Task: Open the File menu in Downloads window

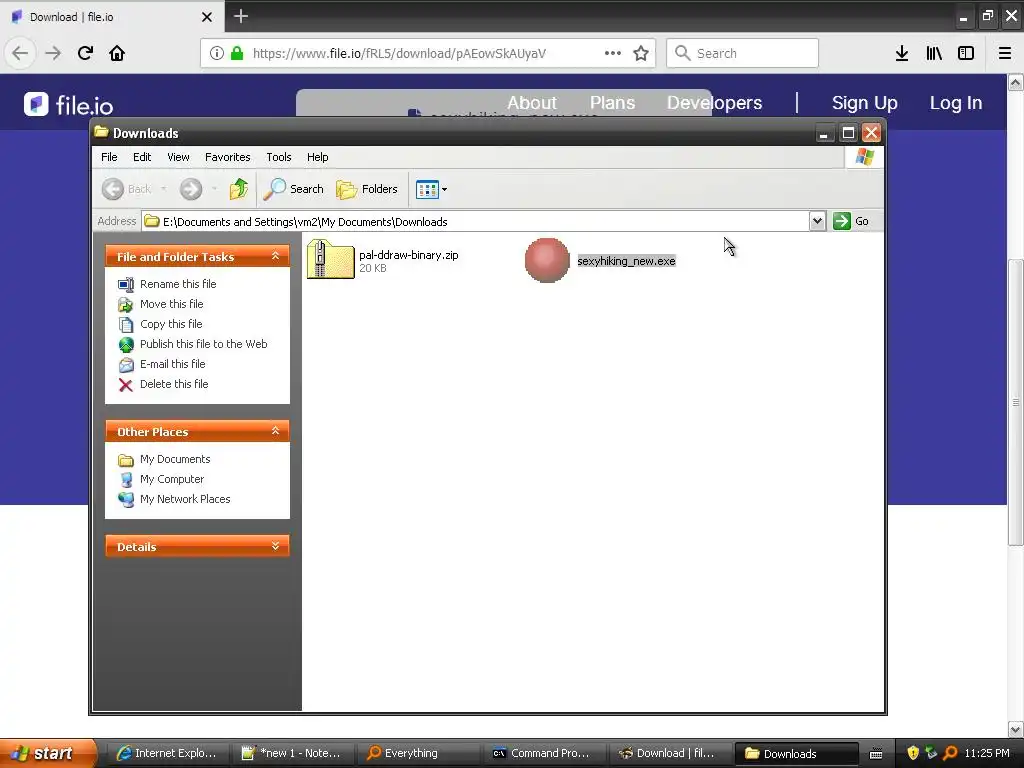Action: click(109, 157)
